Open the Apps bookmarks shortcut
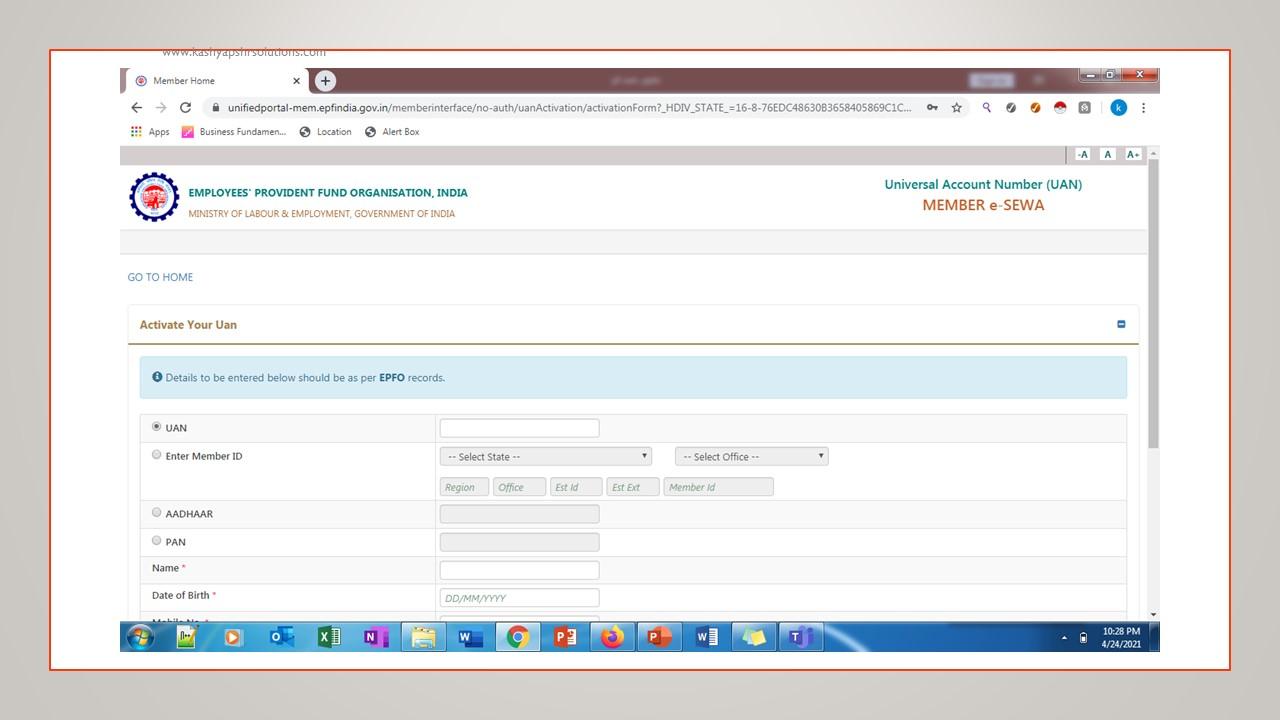The image size is (1280, 720). (150, 132)
